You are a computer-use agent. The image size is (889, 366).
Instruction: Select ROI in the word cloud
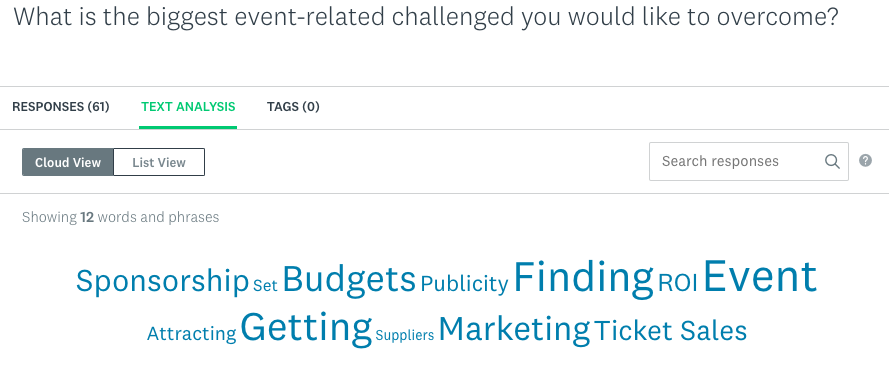[x=678, y=283]
